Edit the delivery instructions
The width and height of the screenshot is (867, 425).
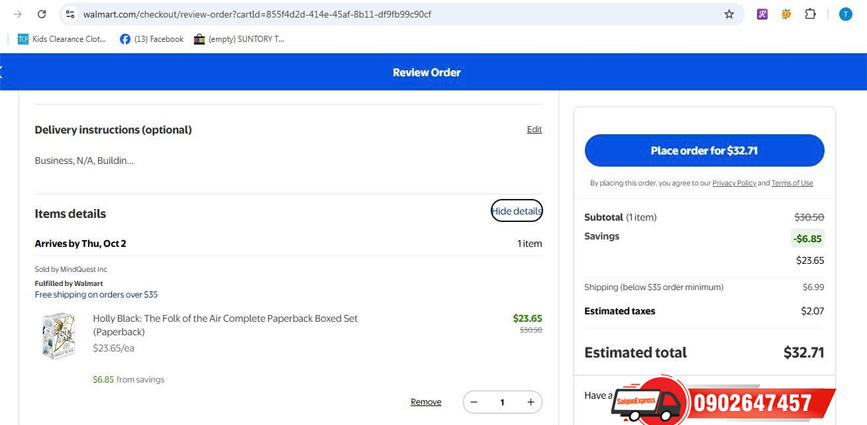click(x=534, y=129)
